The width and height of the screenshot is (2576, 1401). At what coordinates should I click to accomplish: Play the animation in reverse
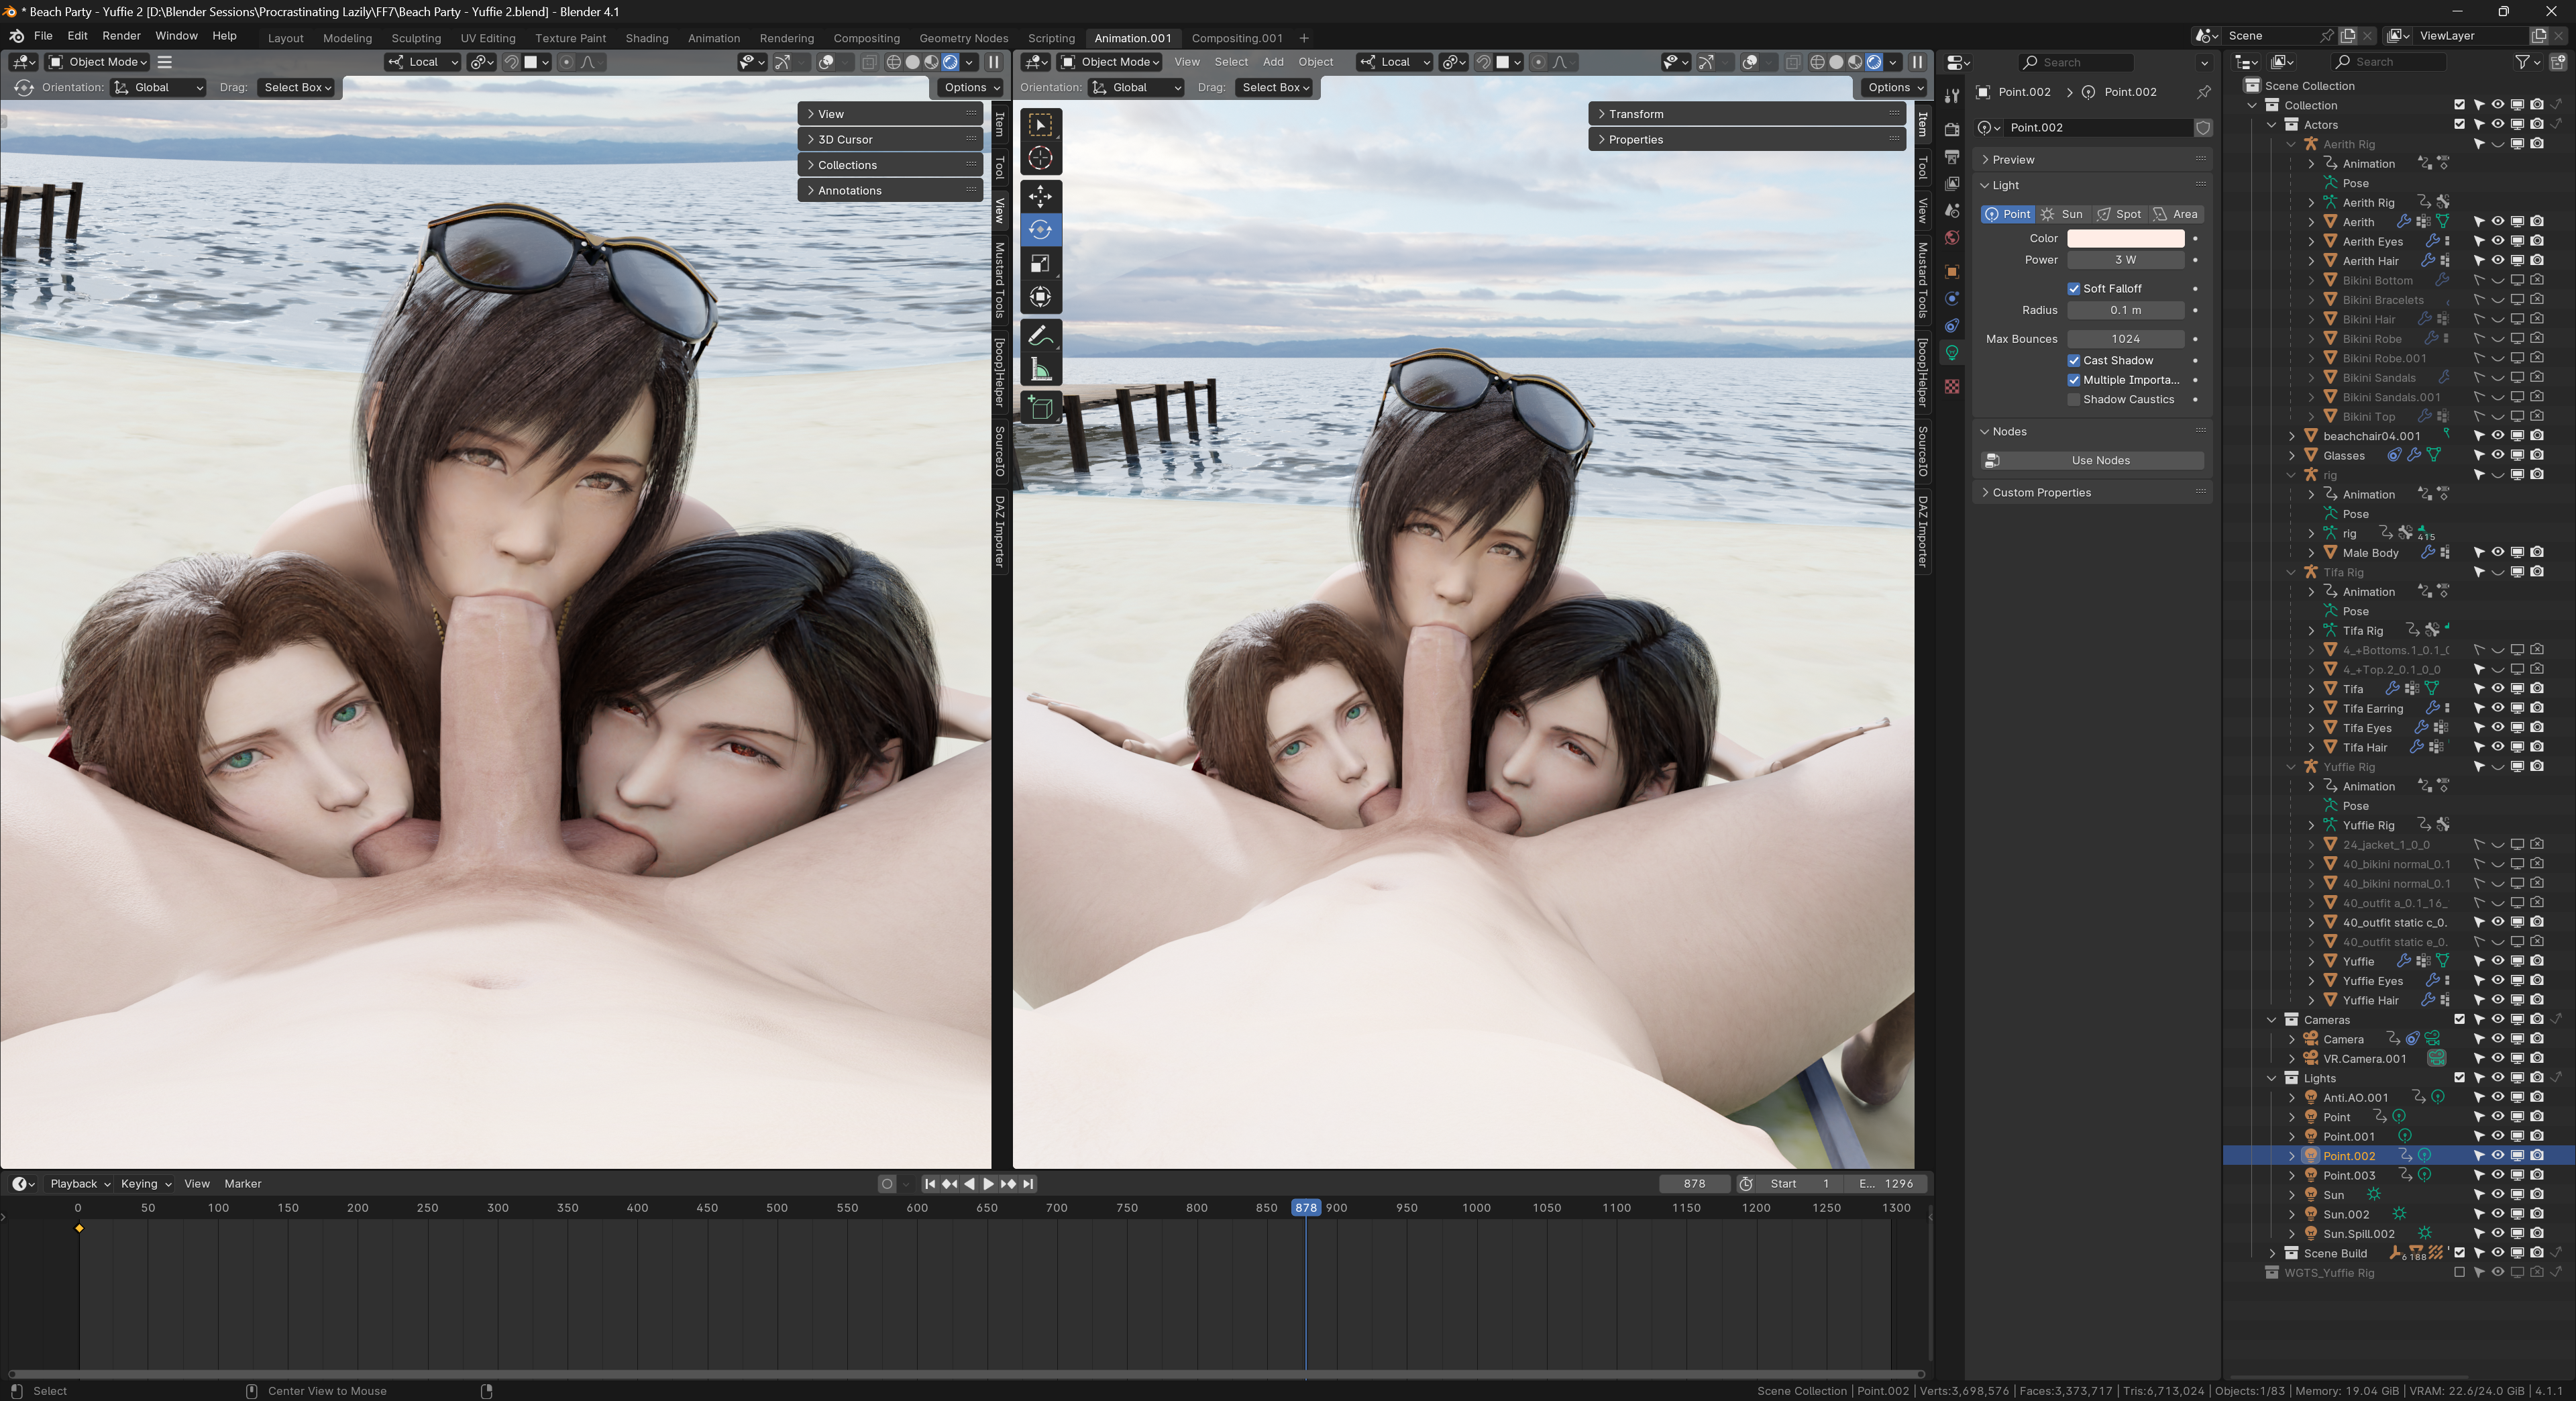[x=969, y=1184]
